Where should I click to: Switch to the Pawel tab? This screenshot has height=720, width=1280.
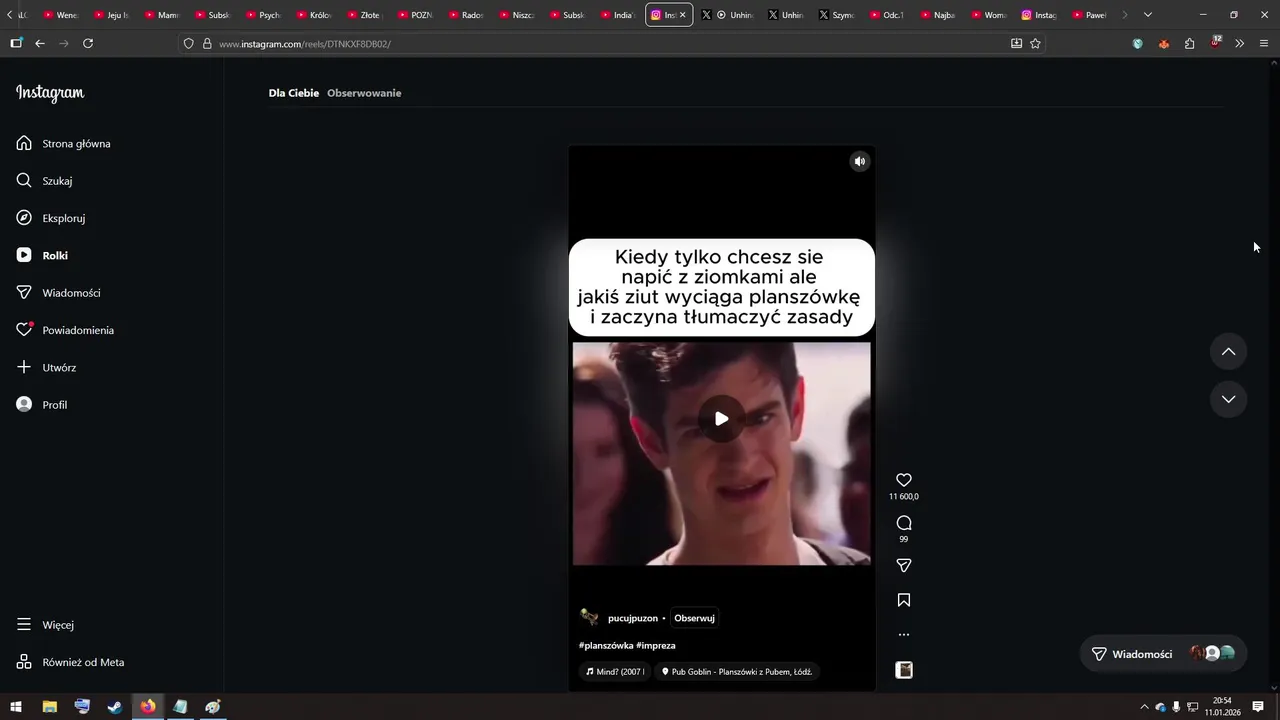click(1091, 15)
